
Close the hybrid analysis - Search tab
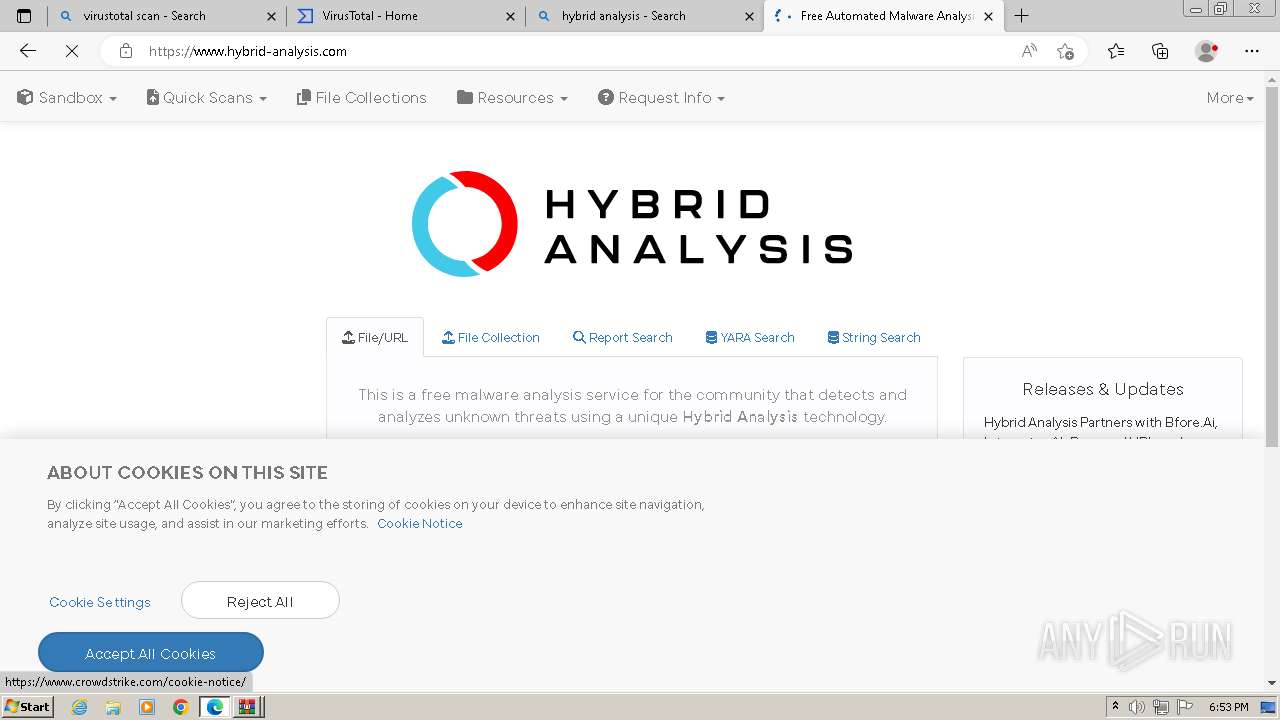point(749,16)
